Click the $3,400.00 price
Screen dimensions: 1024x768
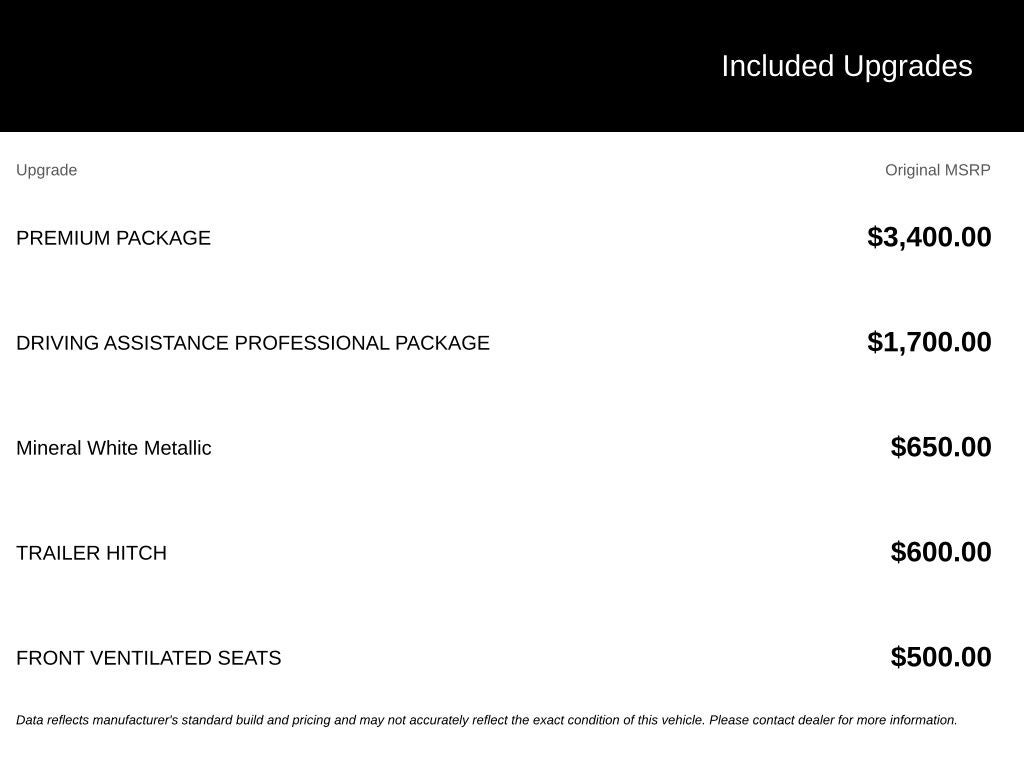[929, 237]
